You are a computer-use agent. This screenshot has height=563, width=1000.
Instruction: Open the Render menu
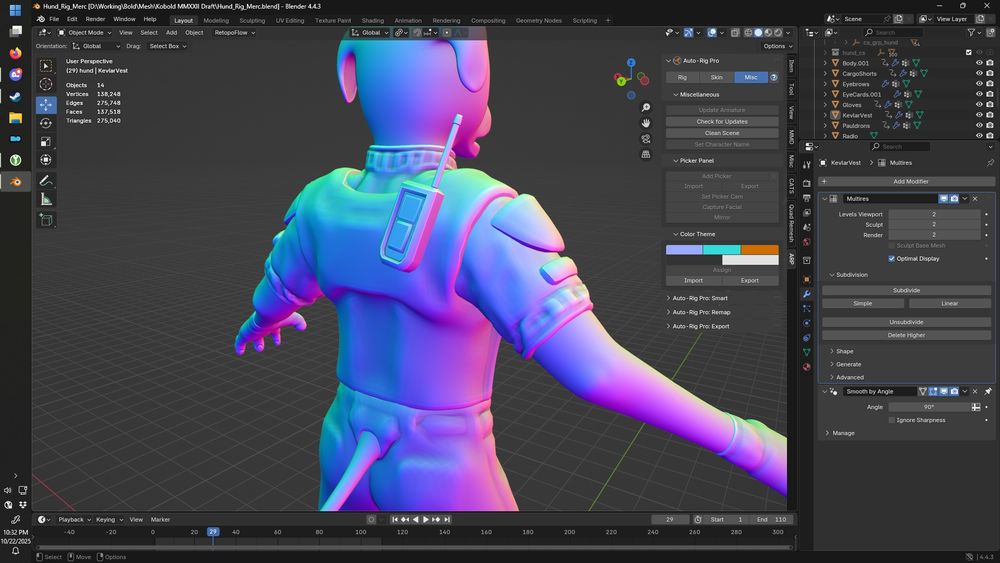pyautogui.click(x=95, y=19)
